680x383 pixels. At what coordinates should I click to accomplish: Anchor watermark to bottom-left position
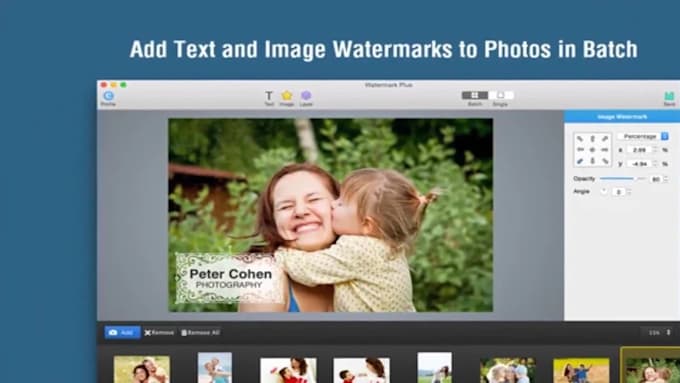[580, 161]
